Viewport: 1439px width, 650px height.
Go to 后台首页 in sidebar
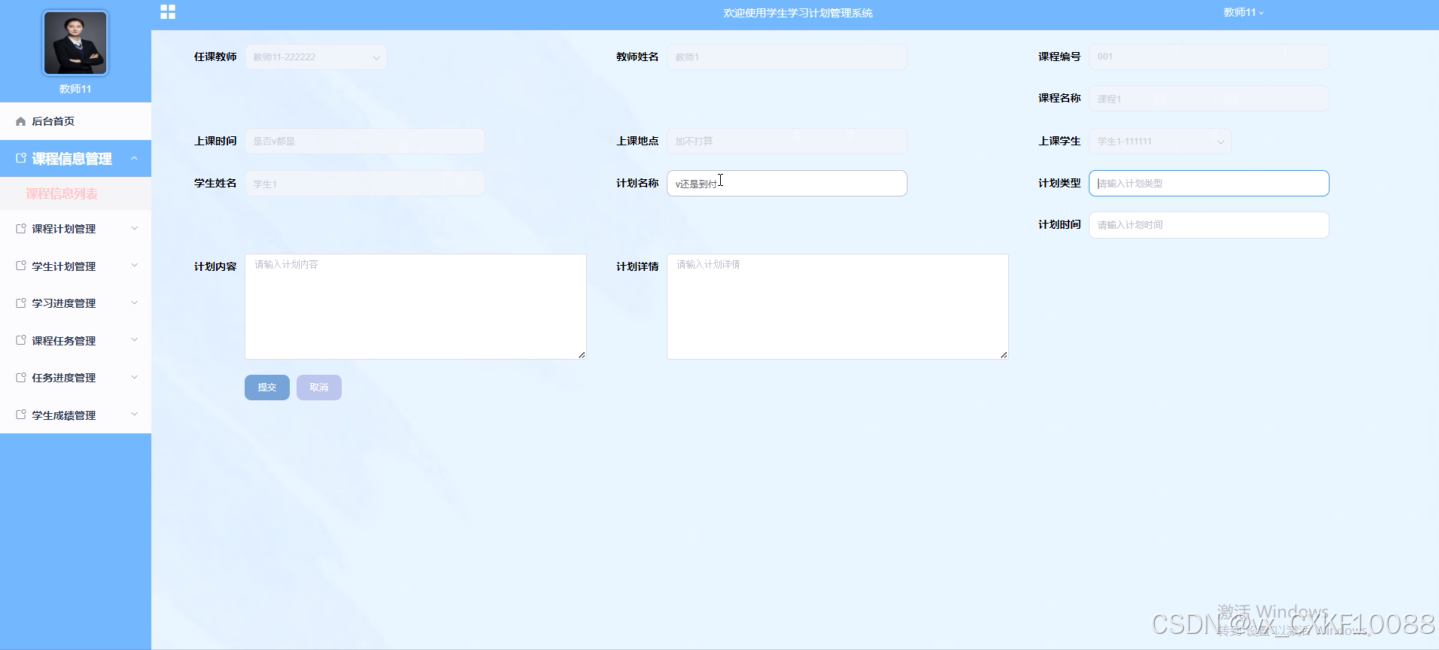click(x=75, y=121)
